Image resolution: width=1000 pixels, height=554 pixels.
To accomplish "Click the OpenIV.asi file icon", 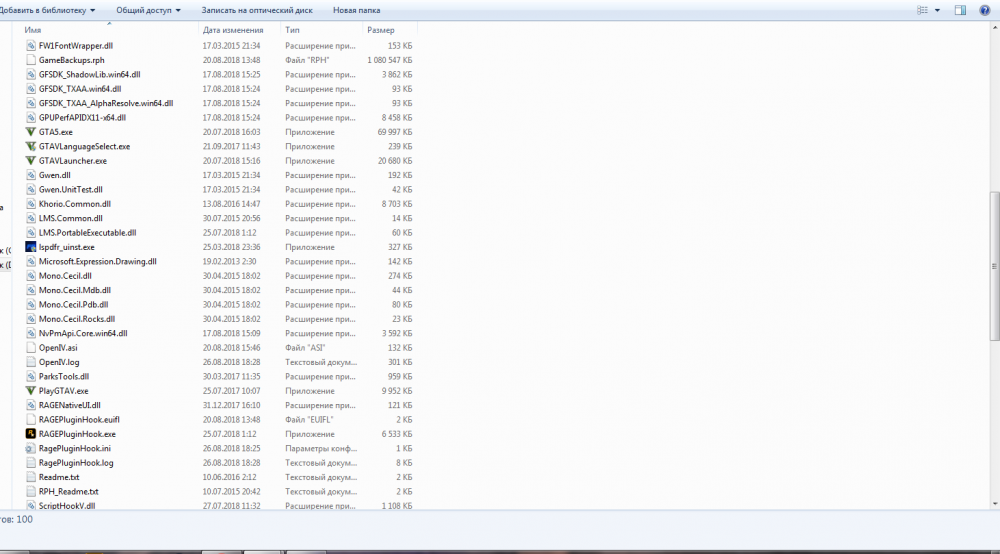I will pyautogui.click(x=31, y=347).
